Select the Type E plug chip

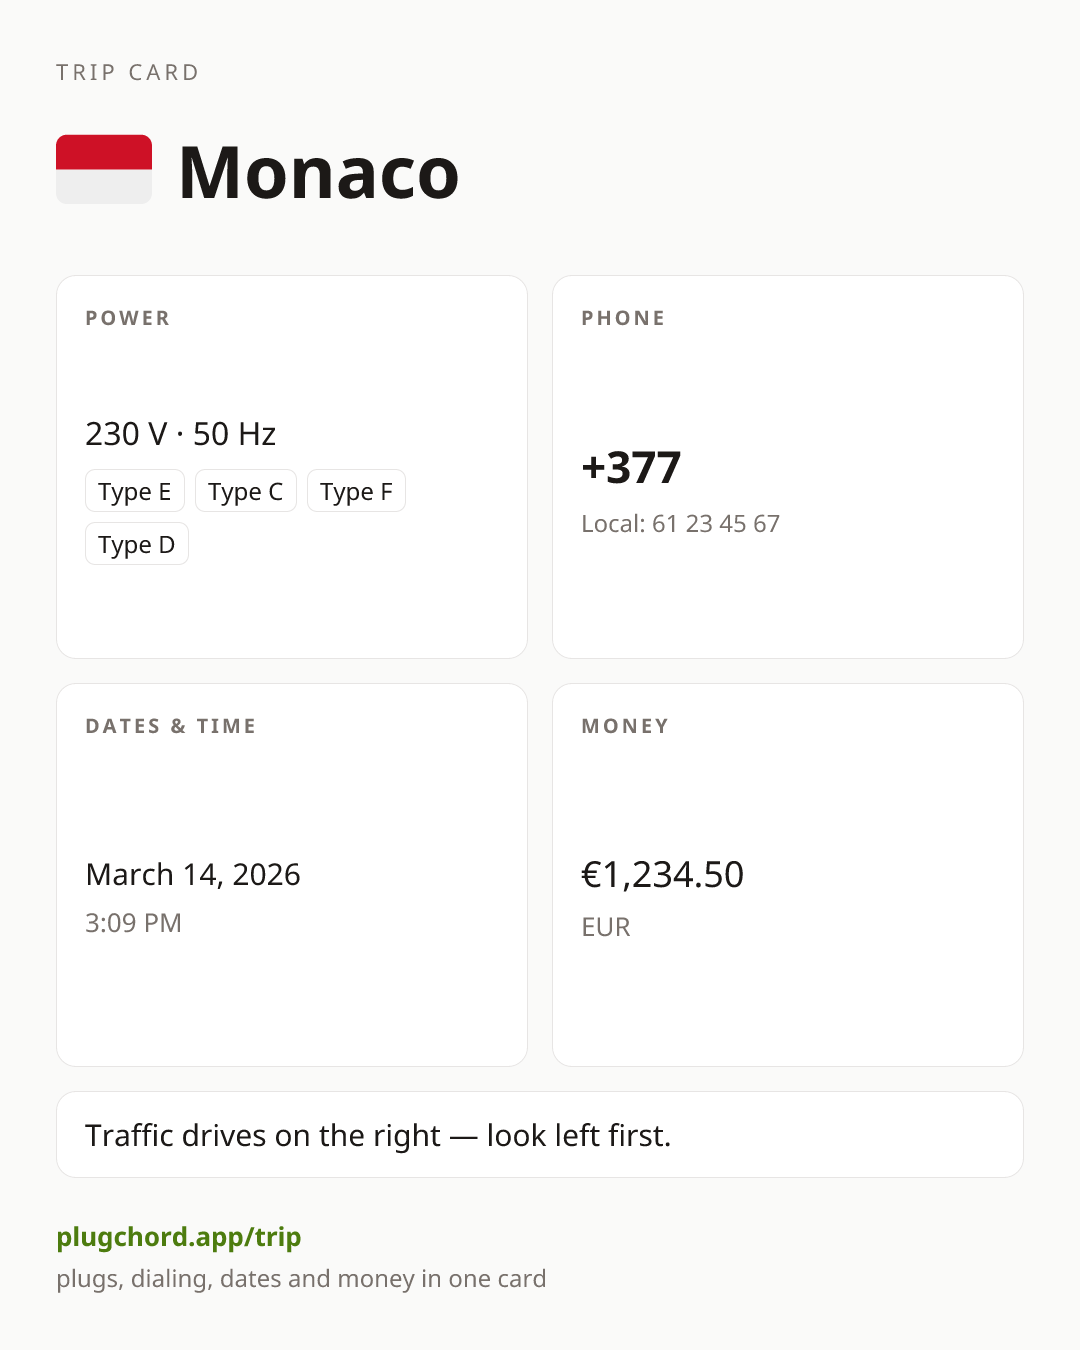coord(135,491)
